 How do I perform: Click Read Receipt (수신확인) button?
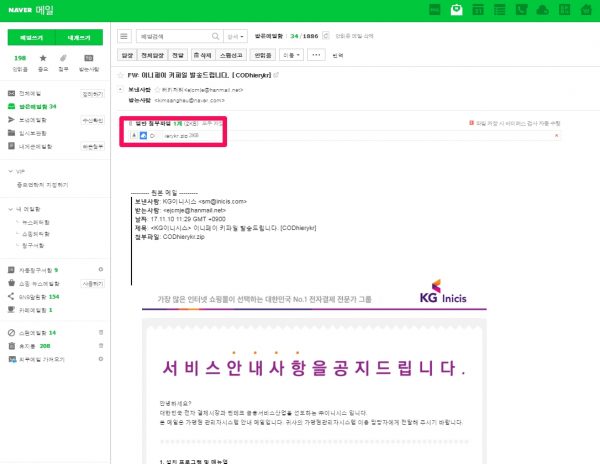pos(93,120)
